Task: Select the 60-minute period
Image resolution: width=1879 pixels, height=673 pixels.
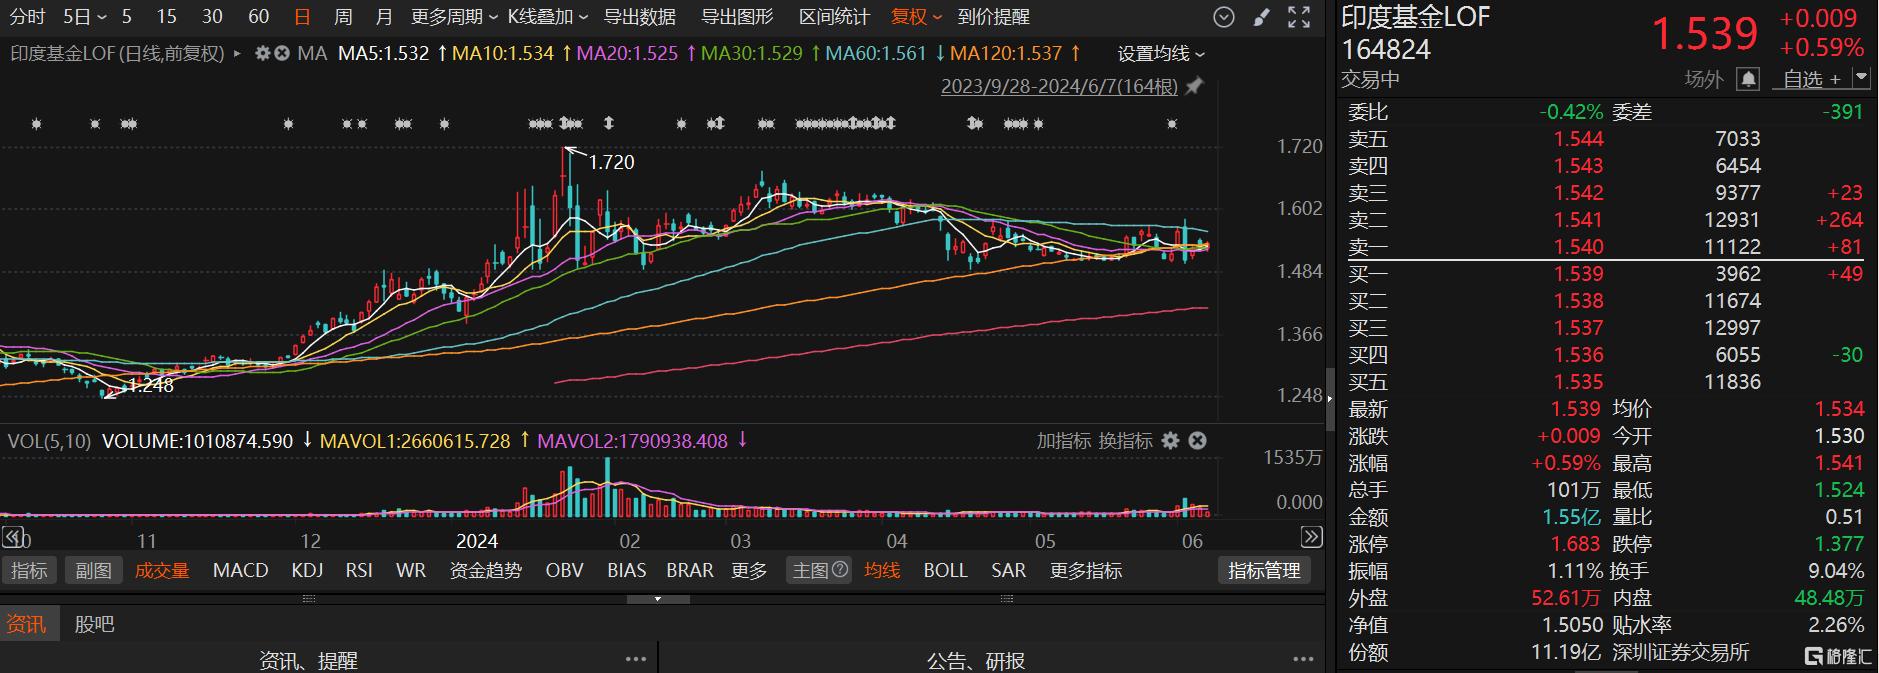Action: click(258, 17)
